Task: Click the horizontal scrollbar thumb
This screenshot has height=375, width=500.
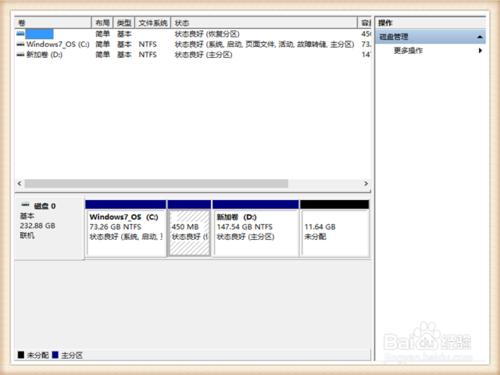Action: point(157,184)
